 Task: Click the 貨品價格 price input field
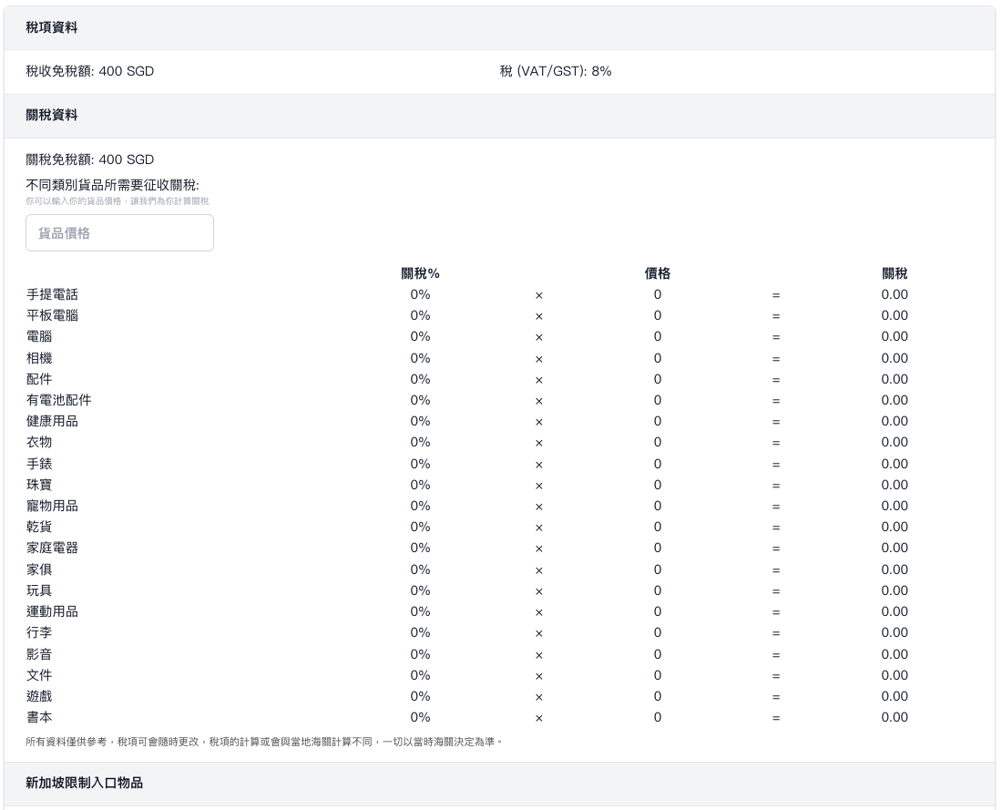point(119,233)
